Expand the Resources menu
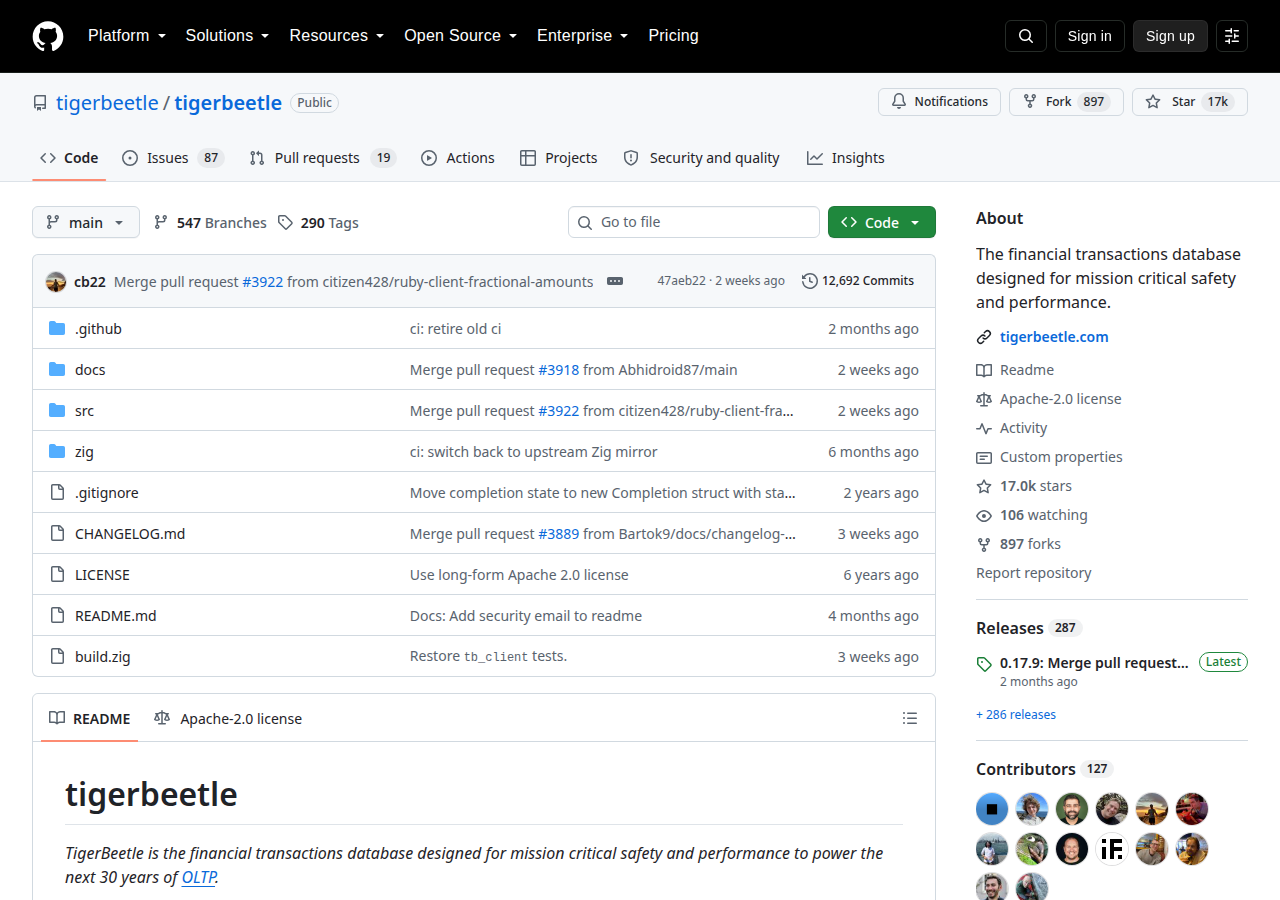Viewport: 1280px width, 900px height. pyautogui.click(x=337, y=36)
